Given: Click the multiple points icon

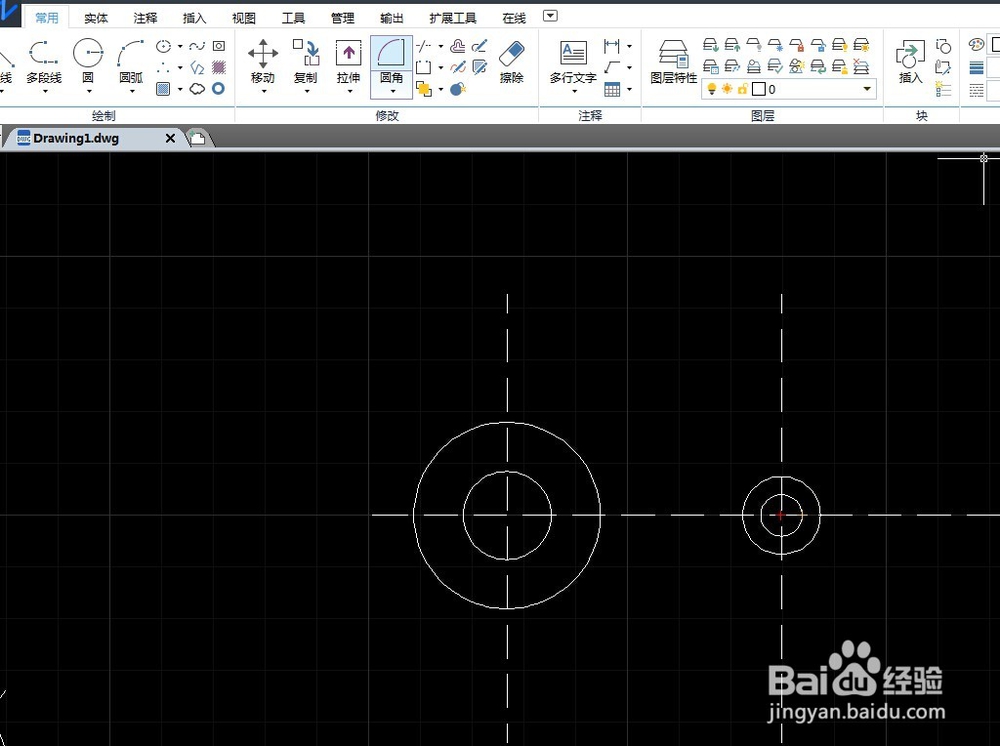Looking at the screenshot, I should (164, 67).
